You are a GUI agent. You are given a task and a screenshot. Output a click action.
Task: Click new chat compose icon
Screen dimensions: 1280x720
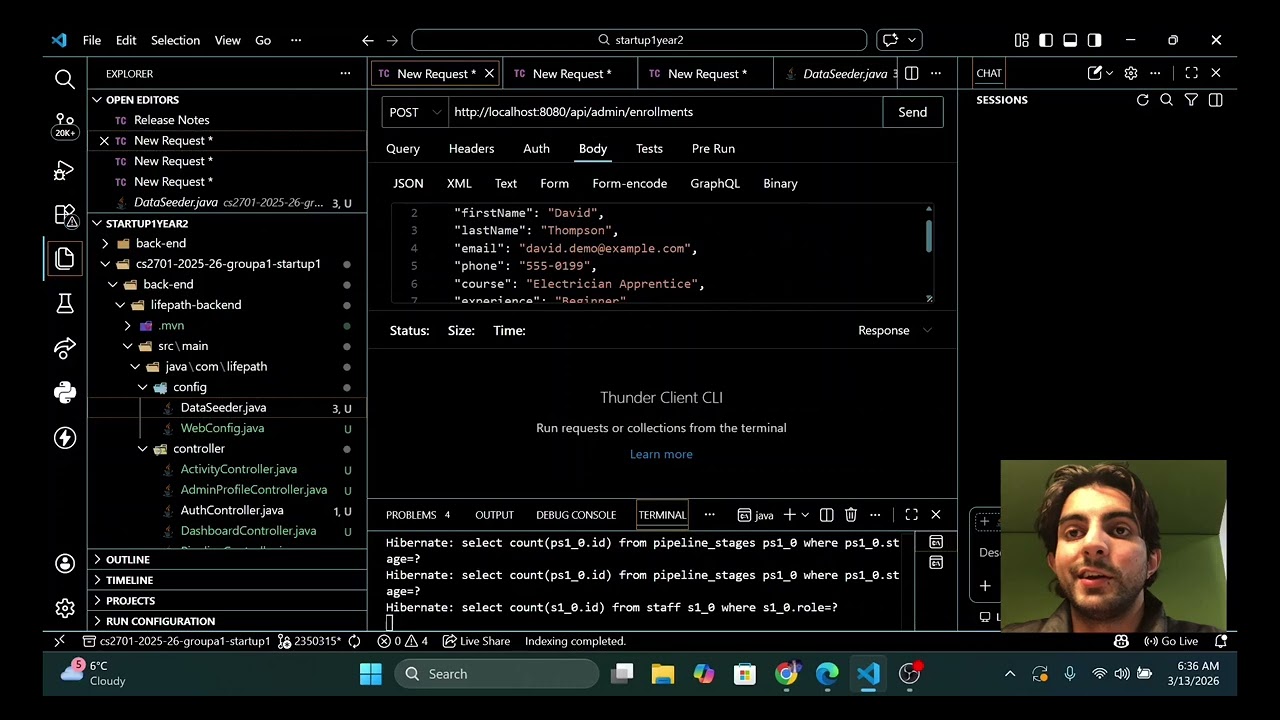point(1095,73)
